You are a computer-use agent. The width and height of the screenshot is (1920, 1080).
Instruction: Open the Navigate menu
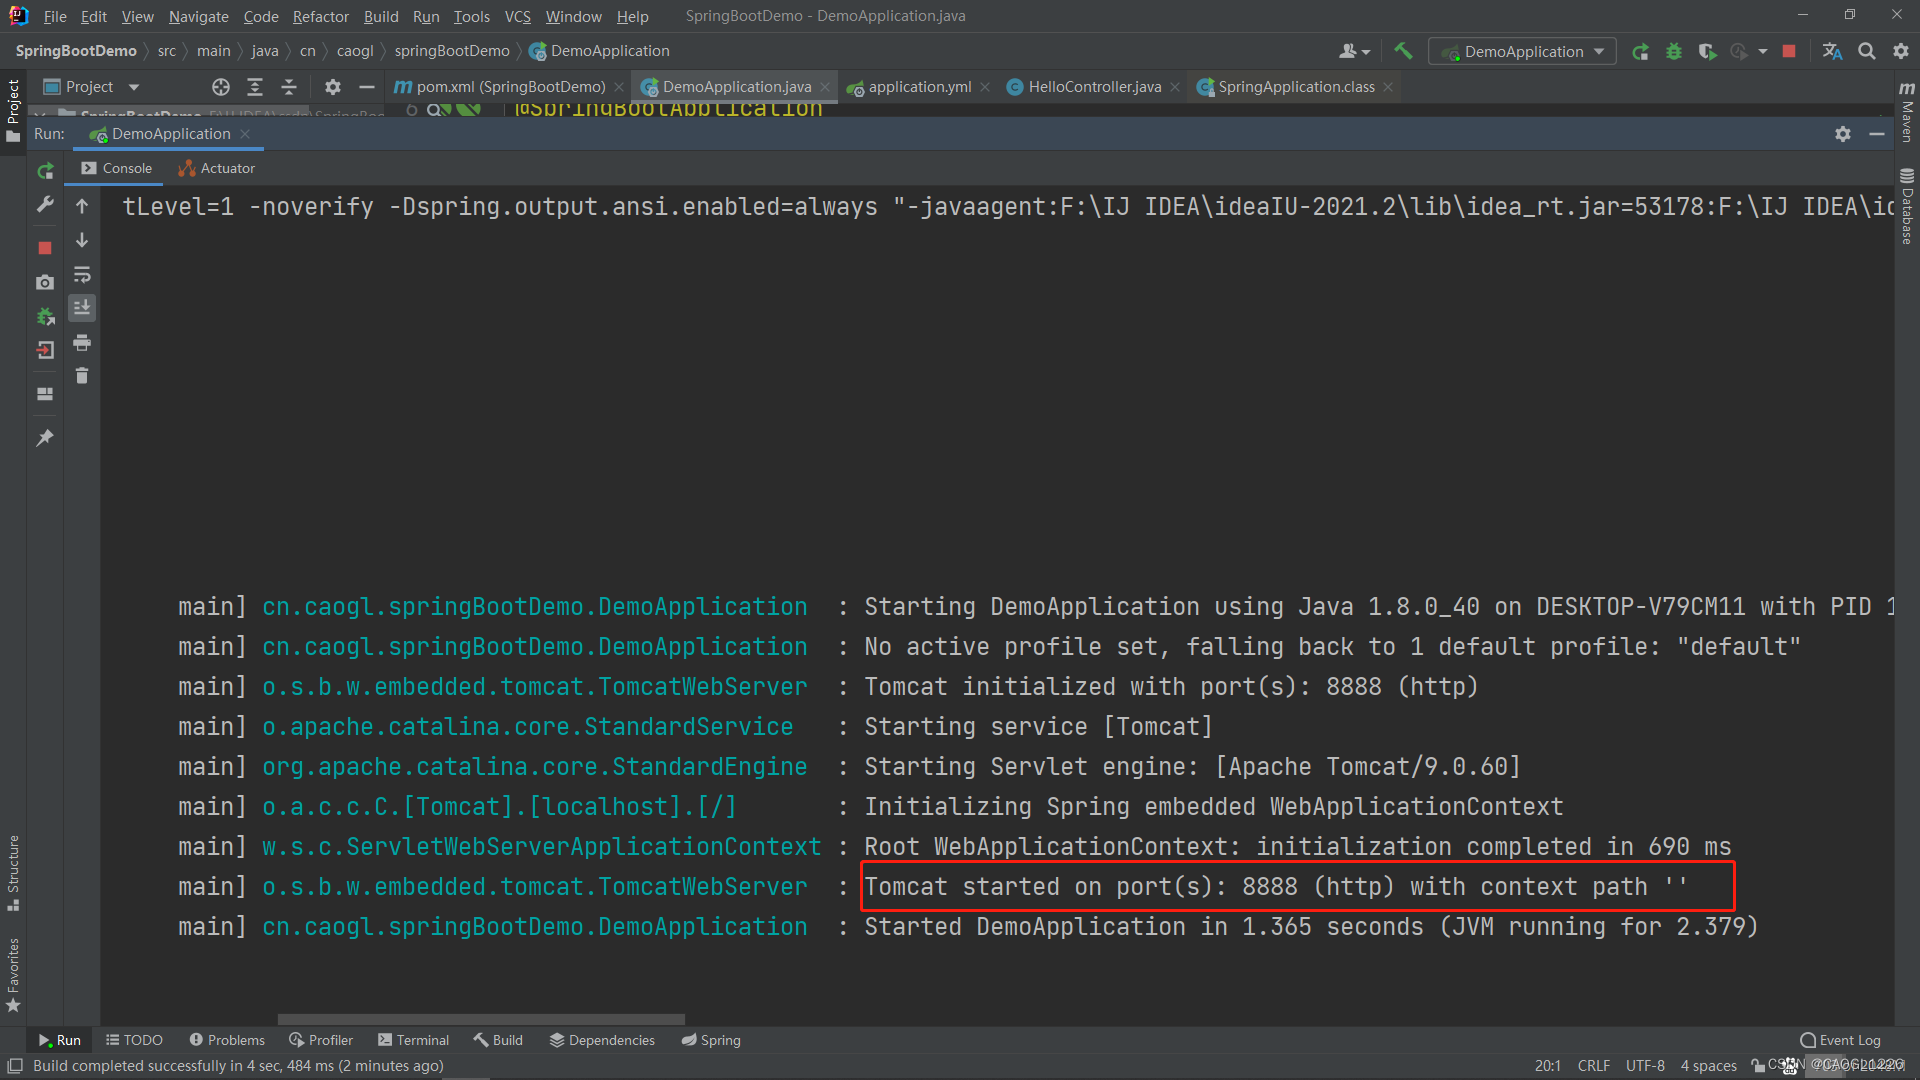(x=198, y=16)
